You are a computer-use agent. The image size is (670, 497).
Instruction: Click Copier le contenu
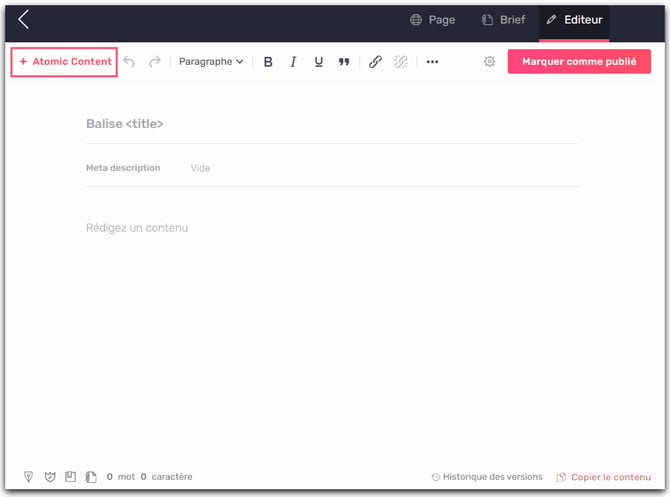(x=604, y=477)
